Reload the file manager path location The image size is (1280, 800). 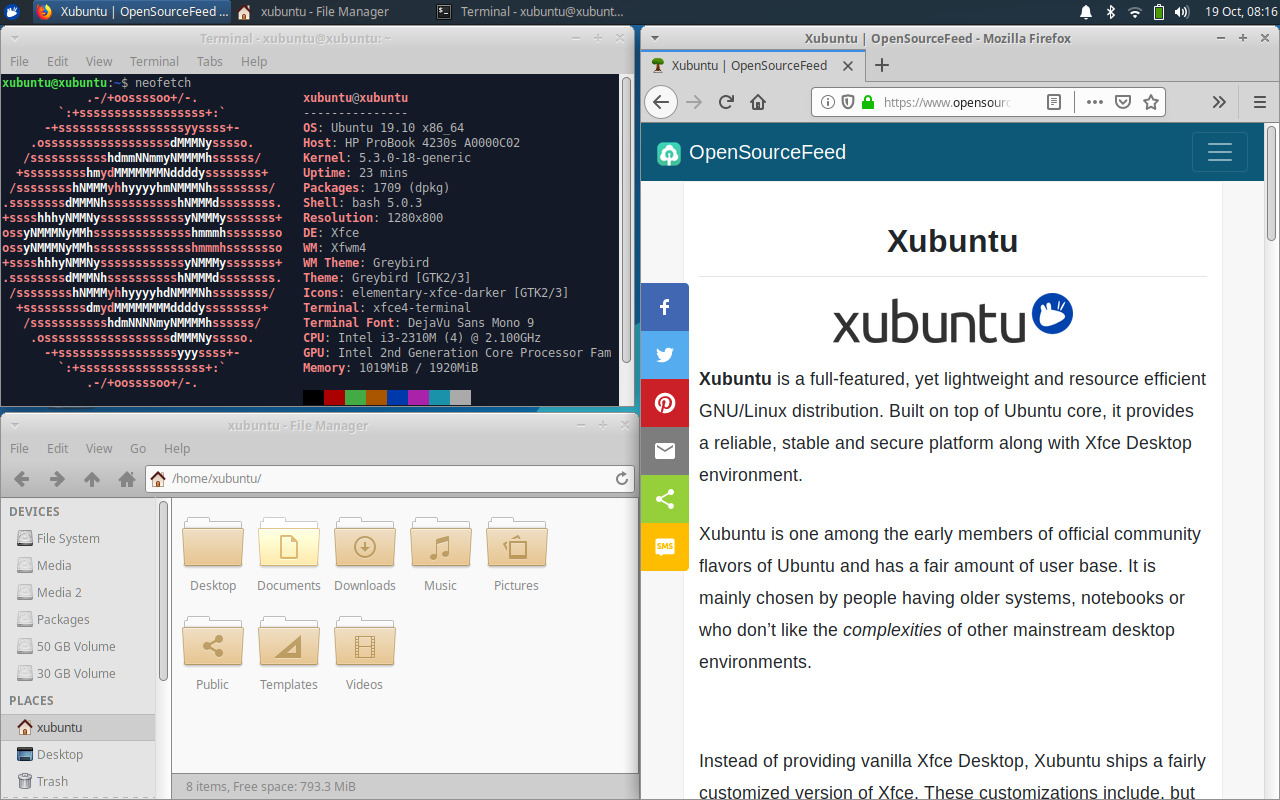point(622,479)
